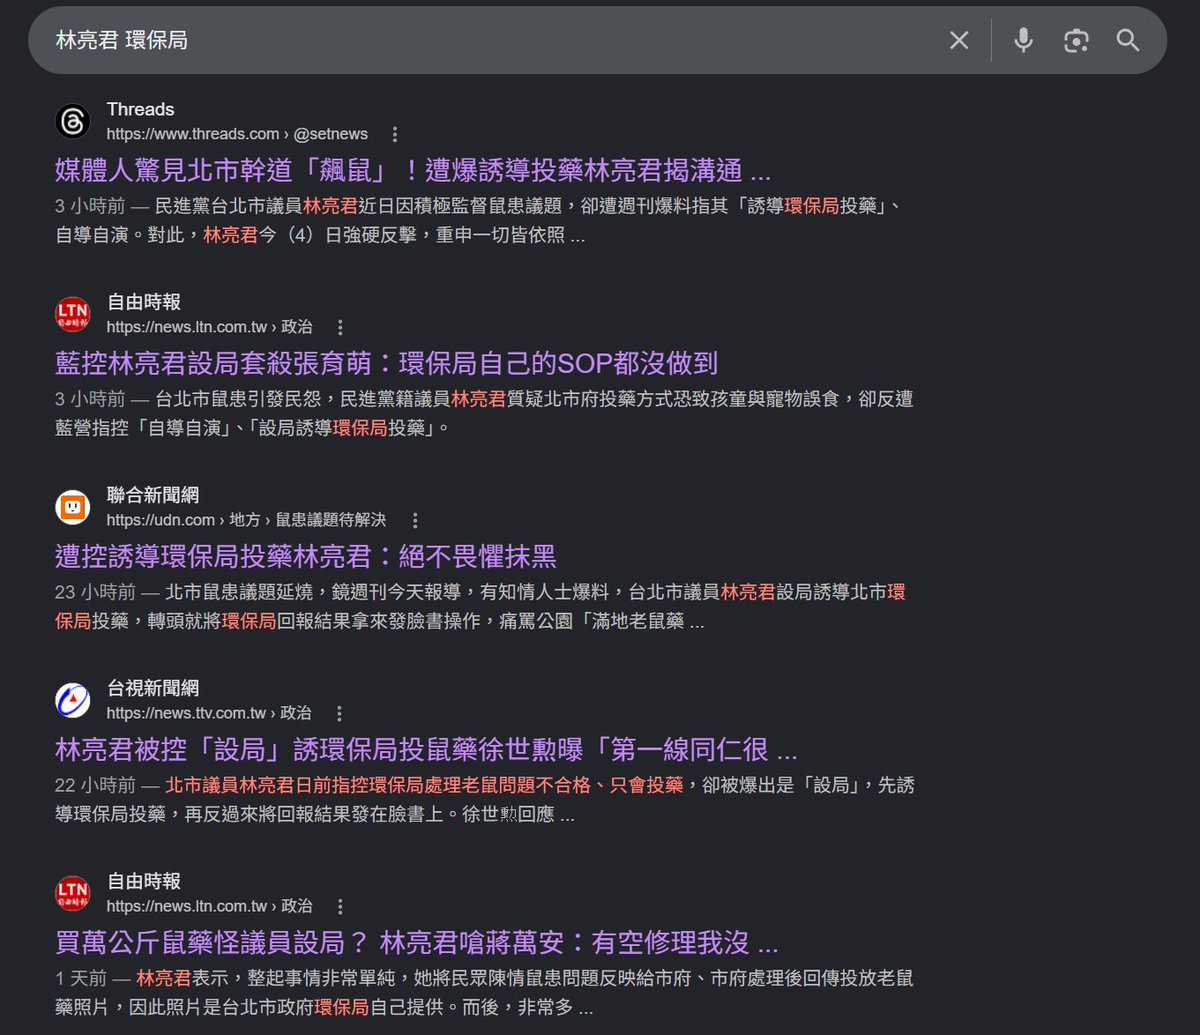Submit search using the magnifying glass icon
The height and width of the screenshot is (1035, 1200).
pos(1128,40)
